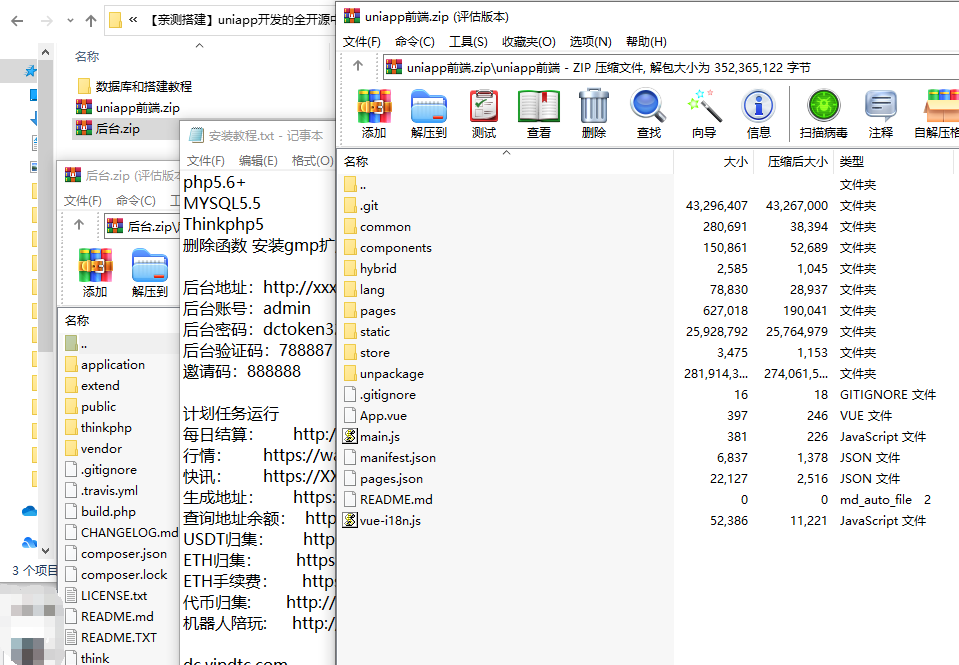This screenshot has width=959, height=665.
Task: Click the 信息 (Info) toolbar icon
Action: click(758, 106)
